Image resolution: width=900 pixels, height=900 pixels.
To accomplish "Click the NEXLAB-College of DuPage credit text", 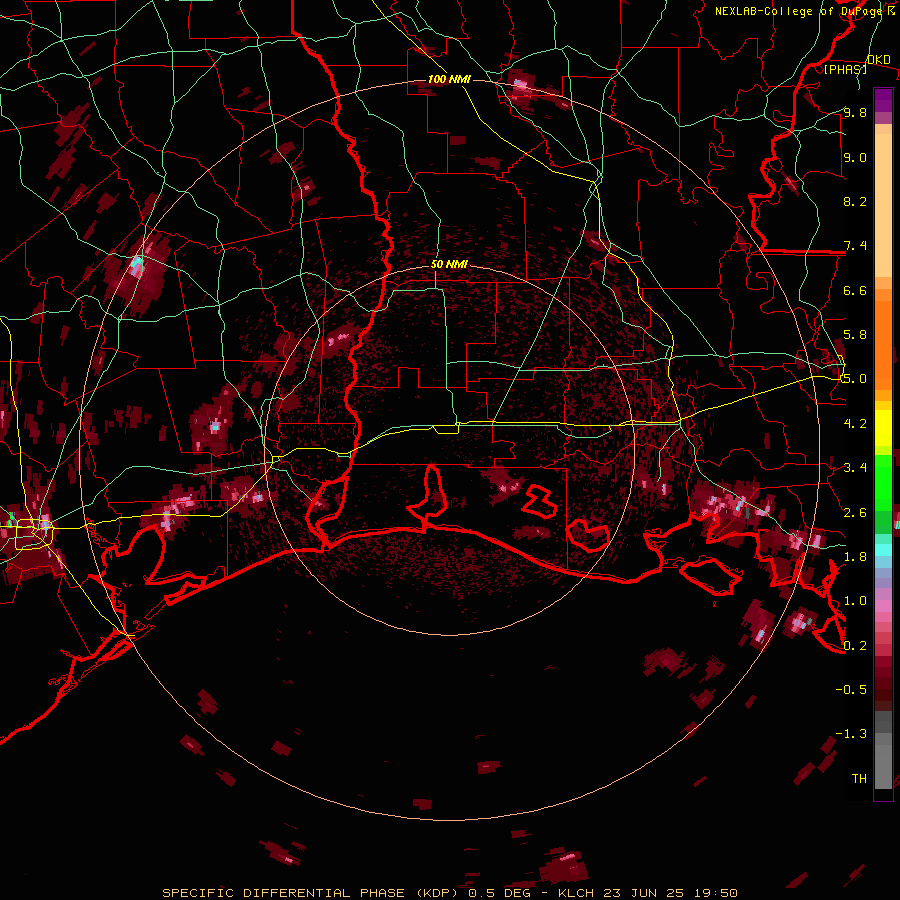I will 804,11.
